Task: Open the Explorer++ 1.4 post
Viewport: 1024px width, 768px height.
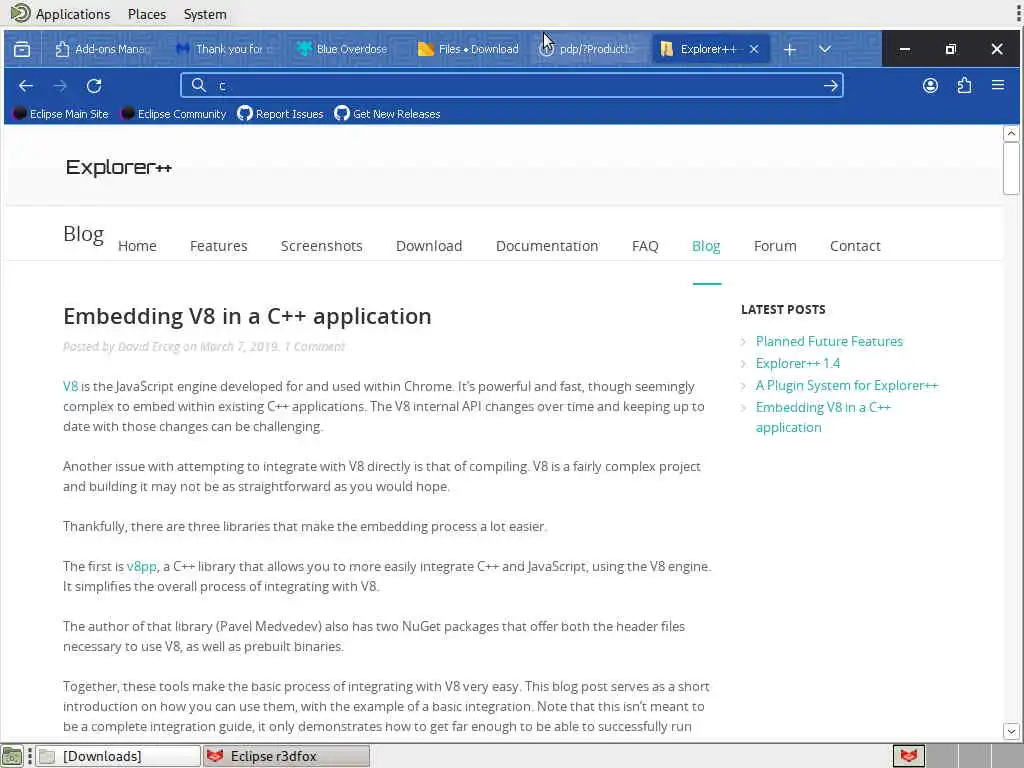Action: pos(798,364)
